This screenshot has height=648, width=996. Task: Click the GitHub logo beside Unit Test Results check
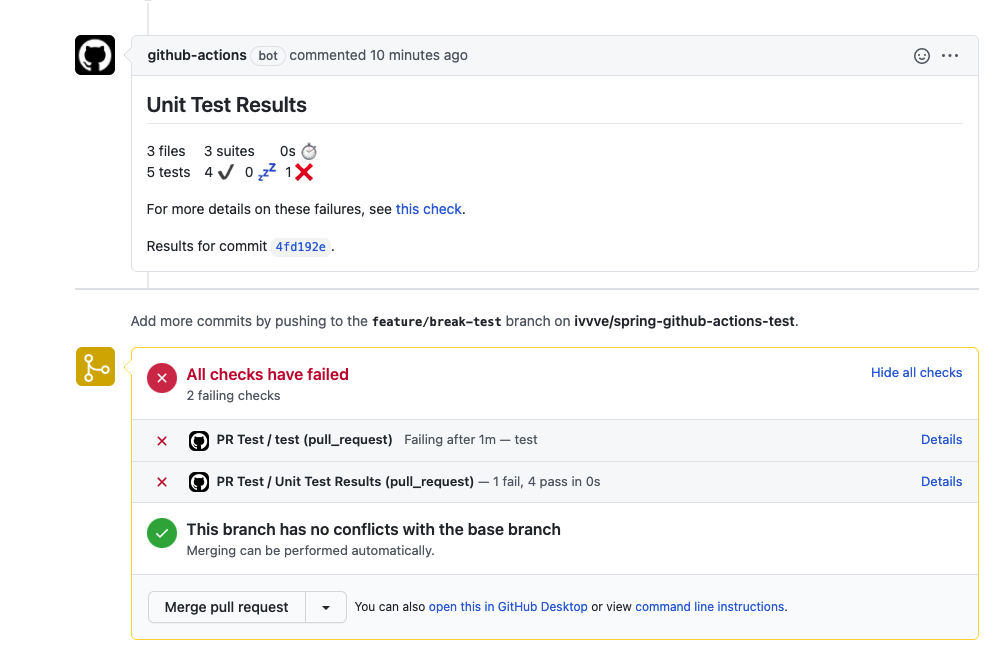pyautogui.click(x=199, y=482)
